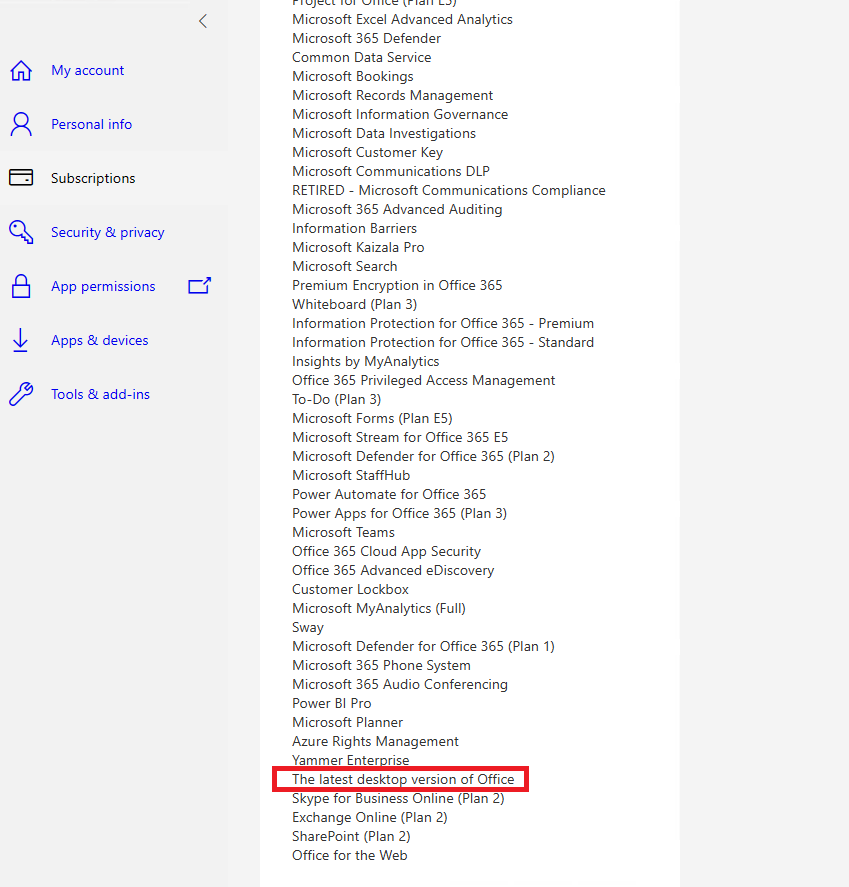
Task: Select 'Microsoft 365 Phone System' entry
Action: point(381,665)
